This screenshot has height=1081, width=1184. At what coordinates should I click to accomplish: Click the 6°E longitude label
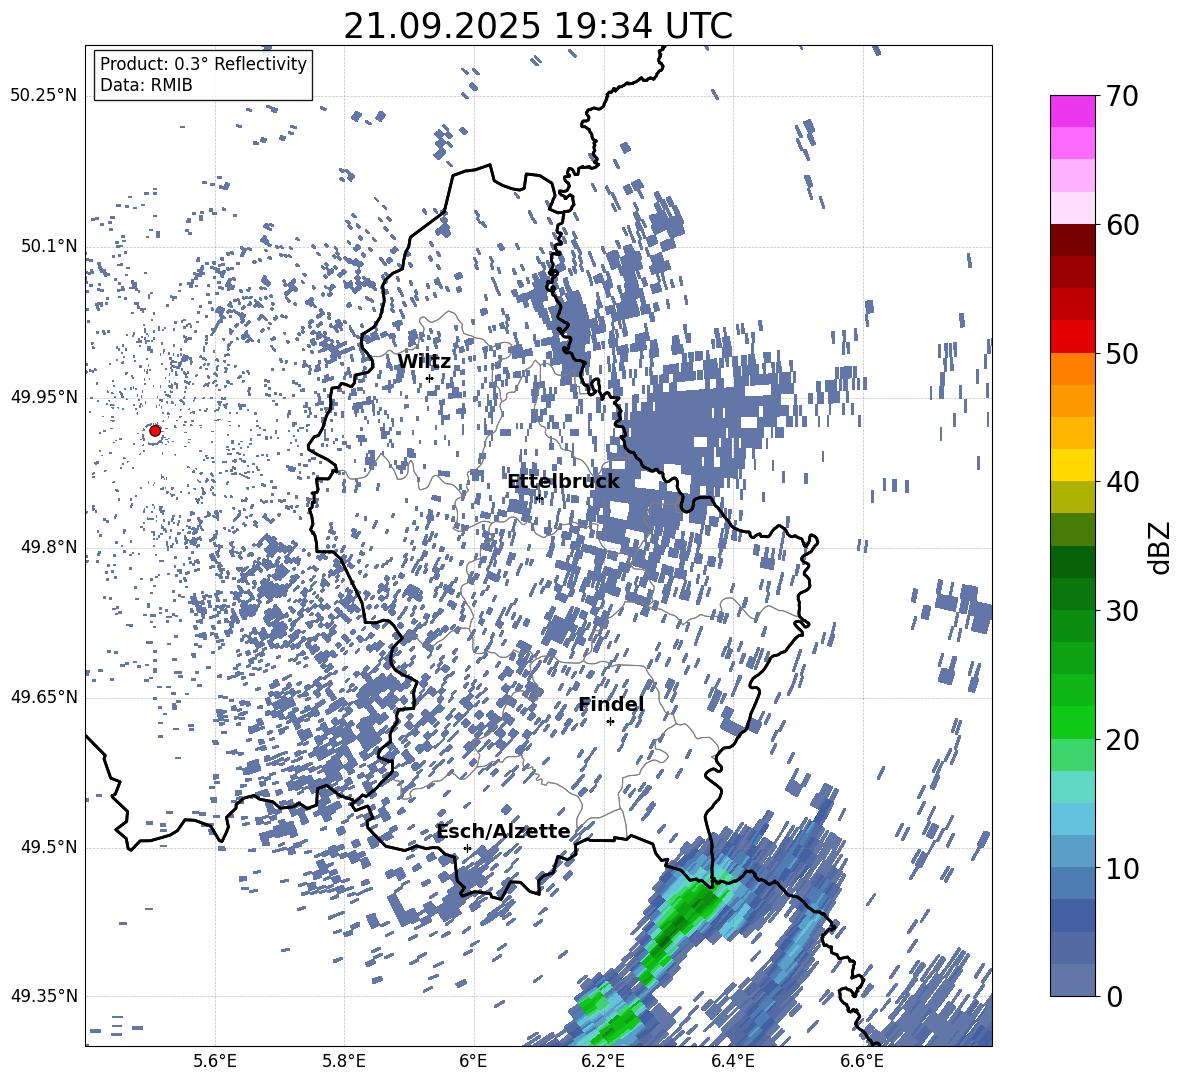473,1061
